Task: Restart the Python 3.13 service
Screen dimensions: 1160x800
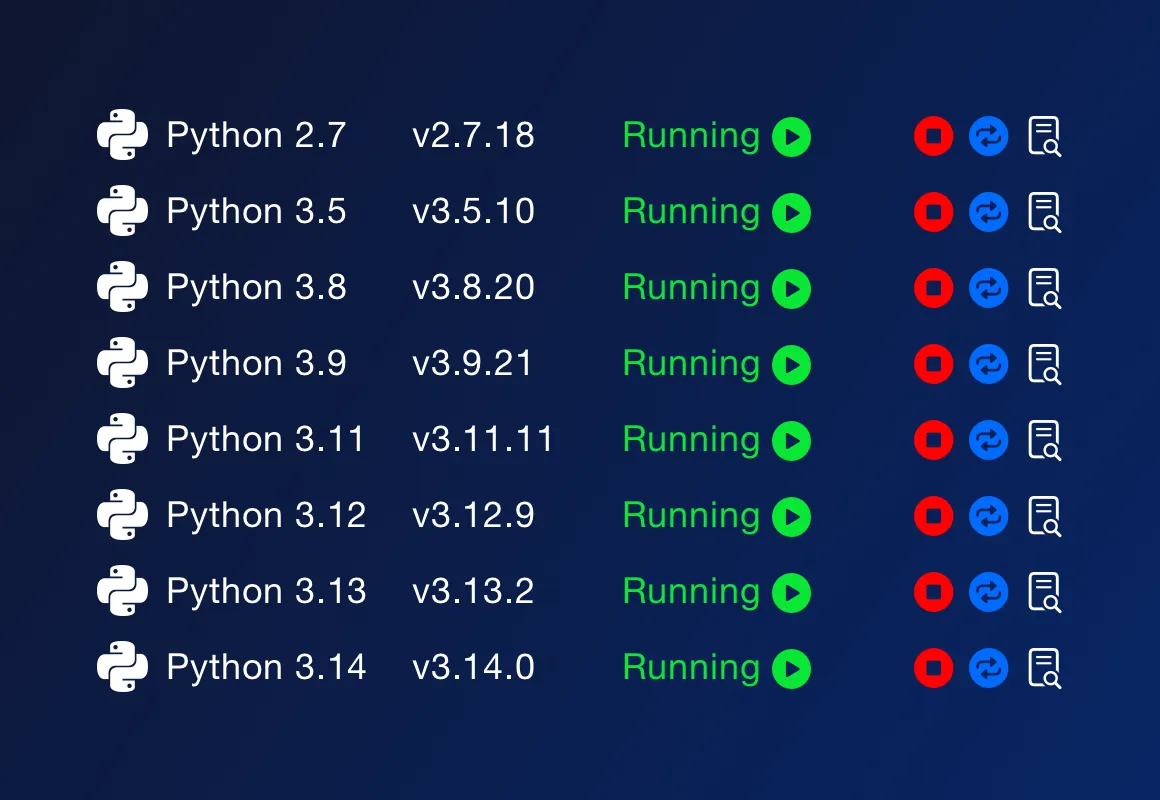Action: (x=988, y=592)
